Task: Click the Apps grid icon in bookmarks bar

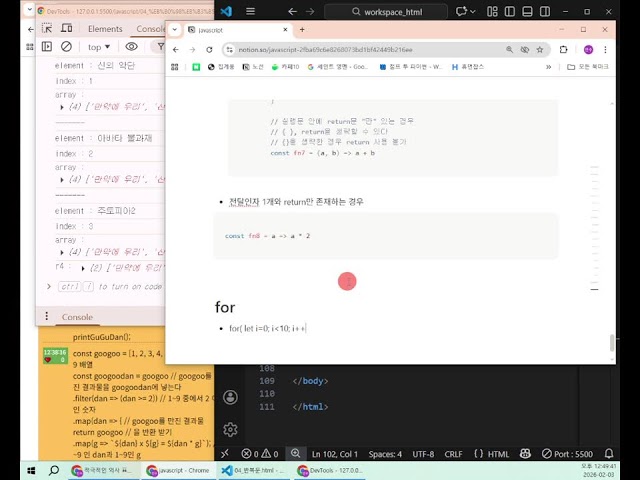Action: point(175,67)
